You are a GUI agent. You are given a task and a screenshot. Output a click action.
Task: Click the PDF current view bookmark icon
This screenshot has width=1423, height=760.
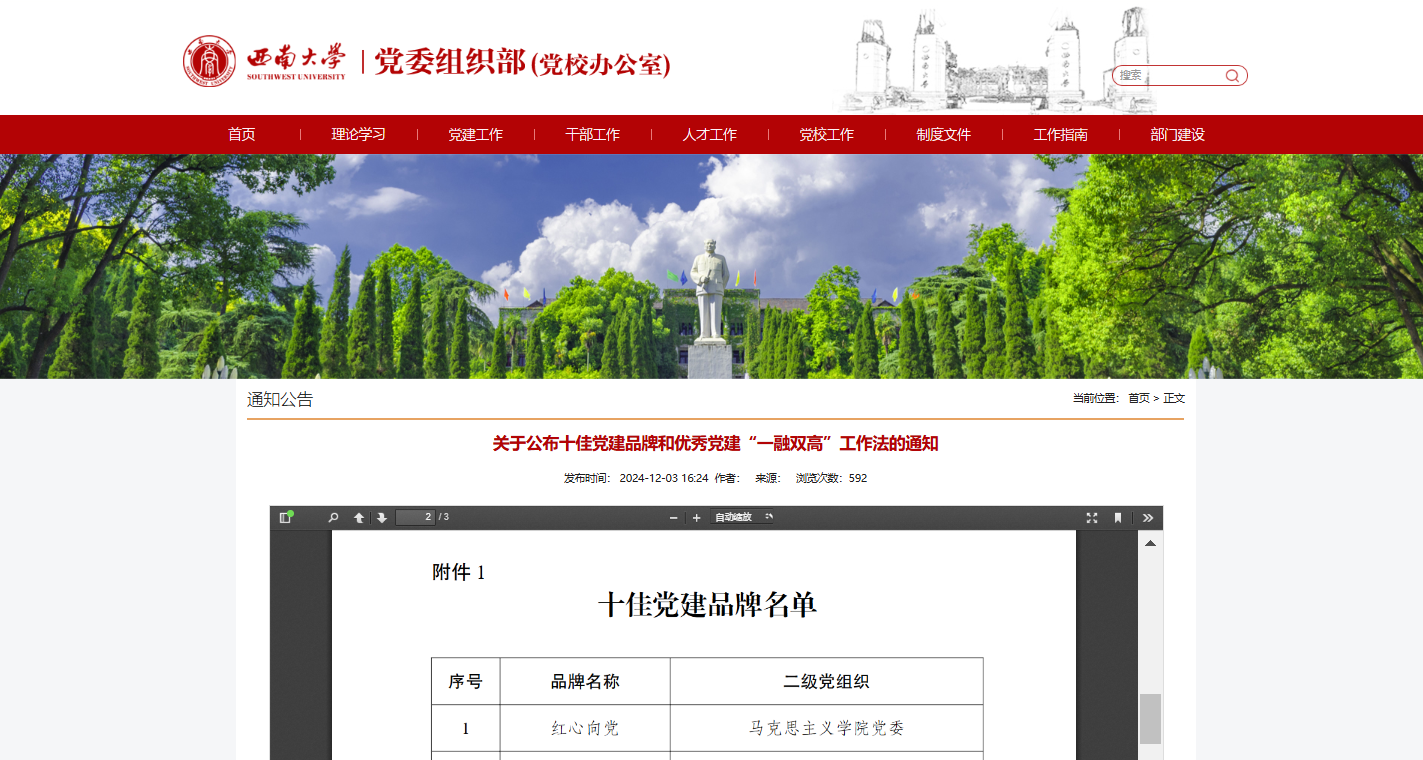pyautogui.click(x=1118, y=517)
